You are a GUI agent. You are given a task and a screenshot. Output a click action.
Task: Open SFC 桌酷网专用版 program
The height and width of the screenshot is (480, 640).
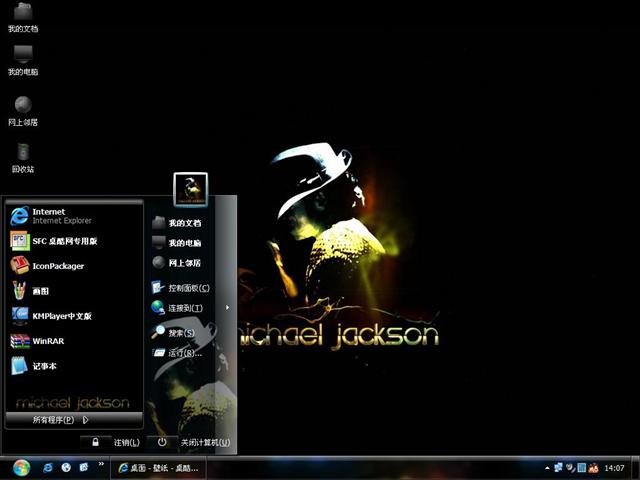tap(55, 241)
